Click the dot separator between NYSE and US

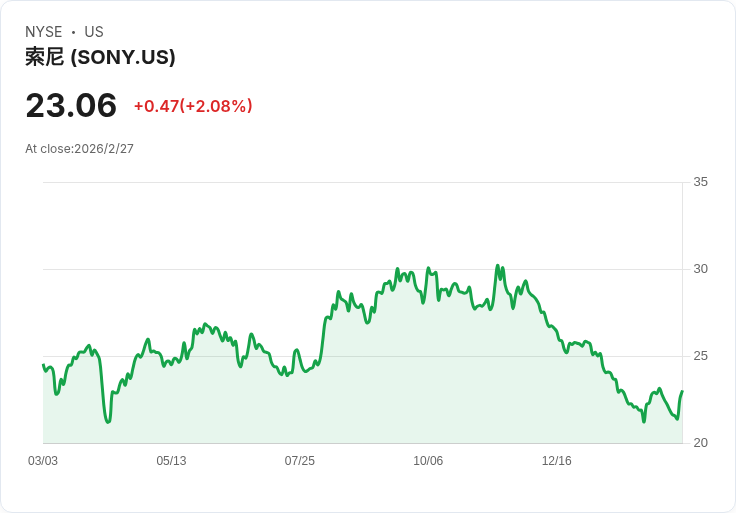tap(74, 32)
